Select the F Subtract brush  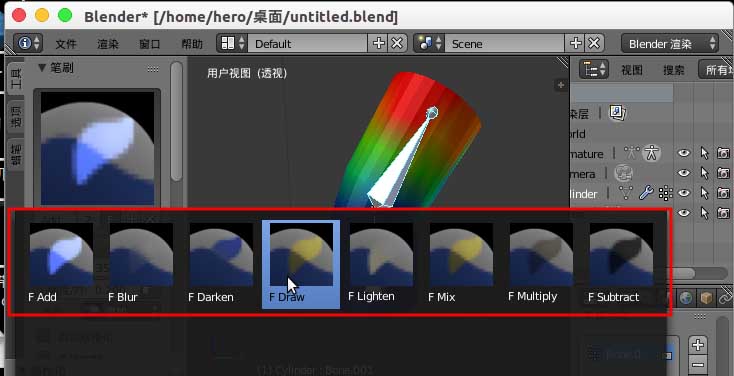[x=621, y=264]
